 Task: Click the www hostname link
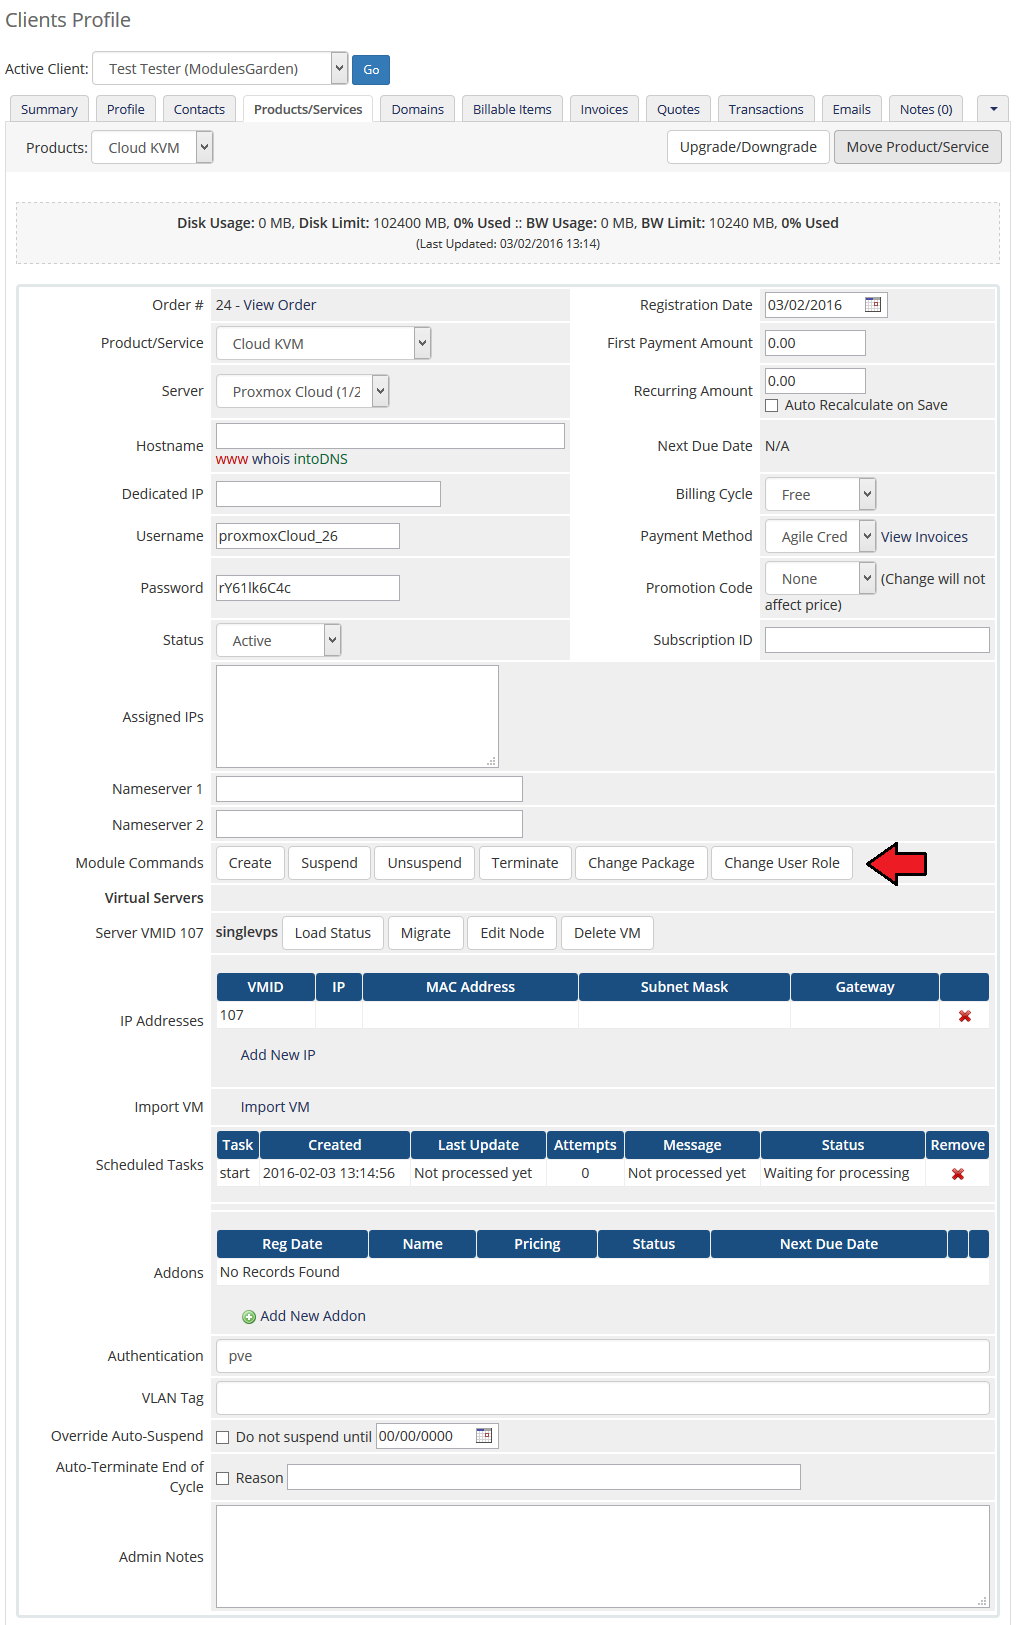click(232, 459)
